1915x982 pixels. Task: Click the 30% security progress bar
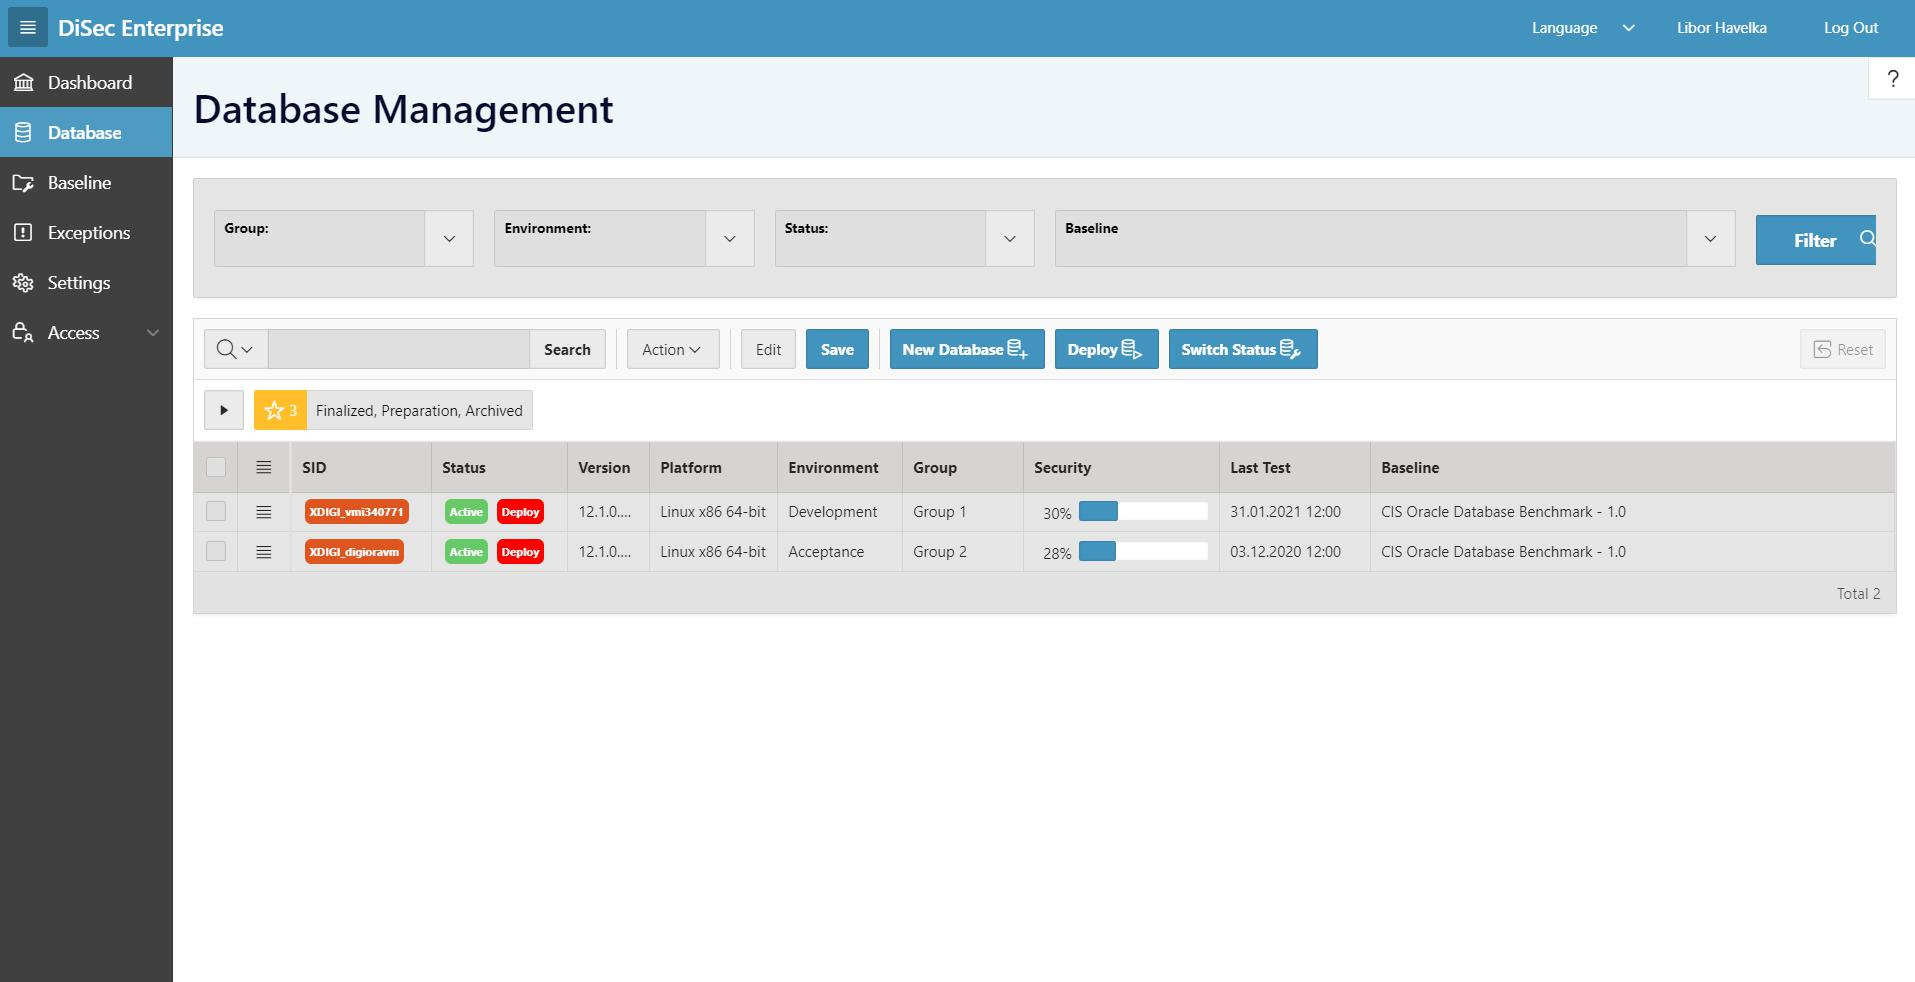(1142, 512)
